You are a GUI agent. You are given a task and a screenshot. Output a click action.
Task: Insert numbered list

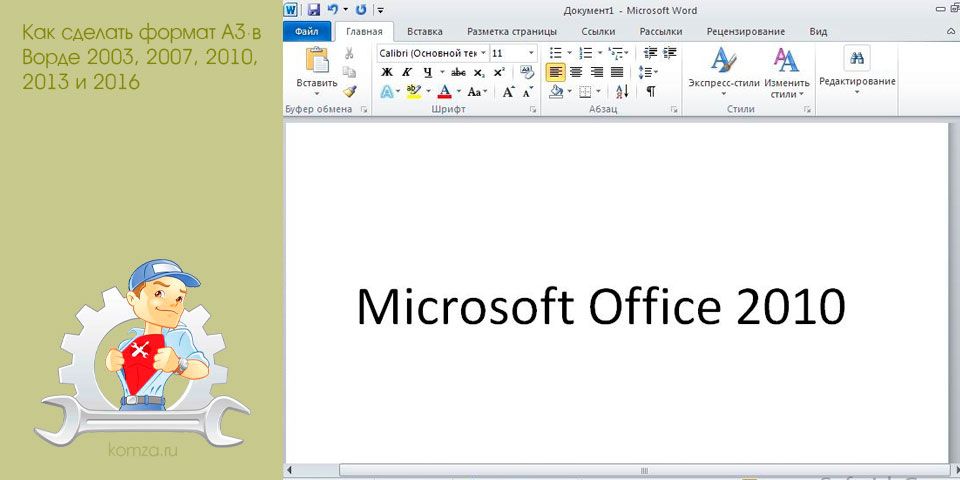(586, 53)
